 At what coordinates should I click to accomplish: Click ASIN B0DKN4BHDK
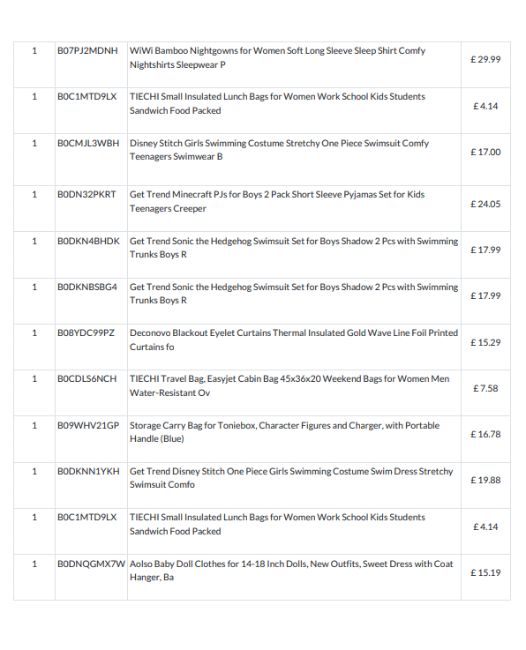tap(88, 241)
